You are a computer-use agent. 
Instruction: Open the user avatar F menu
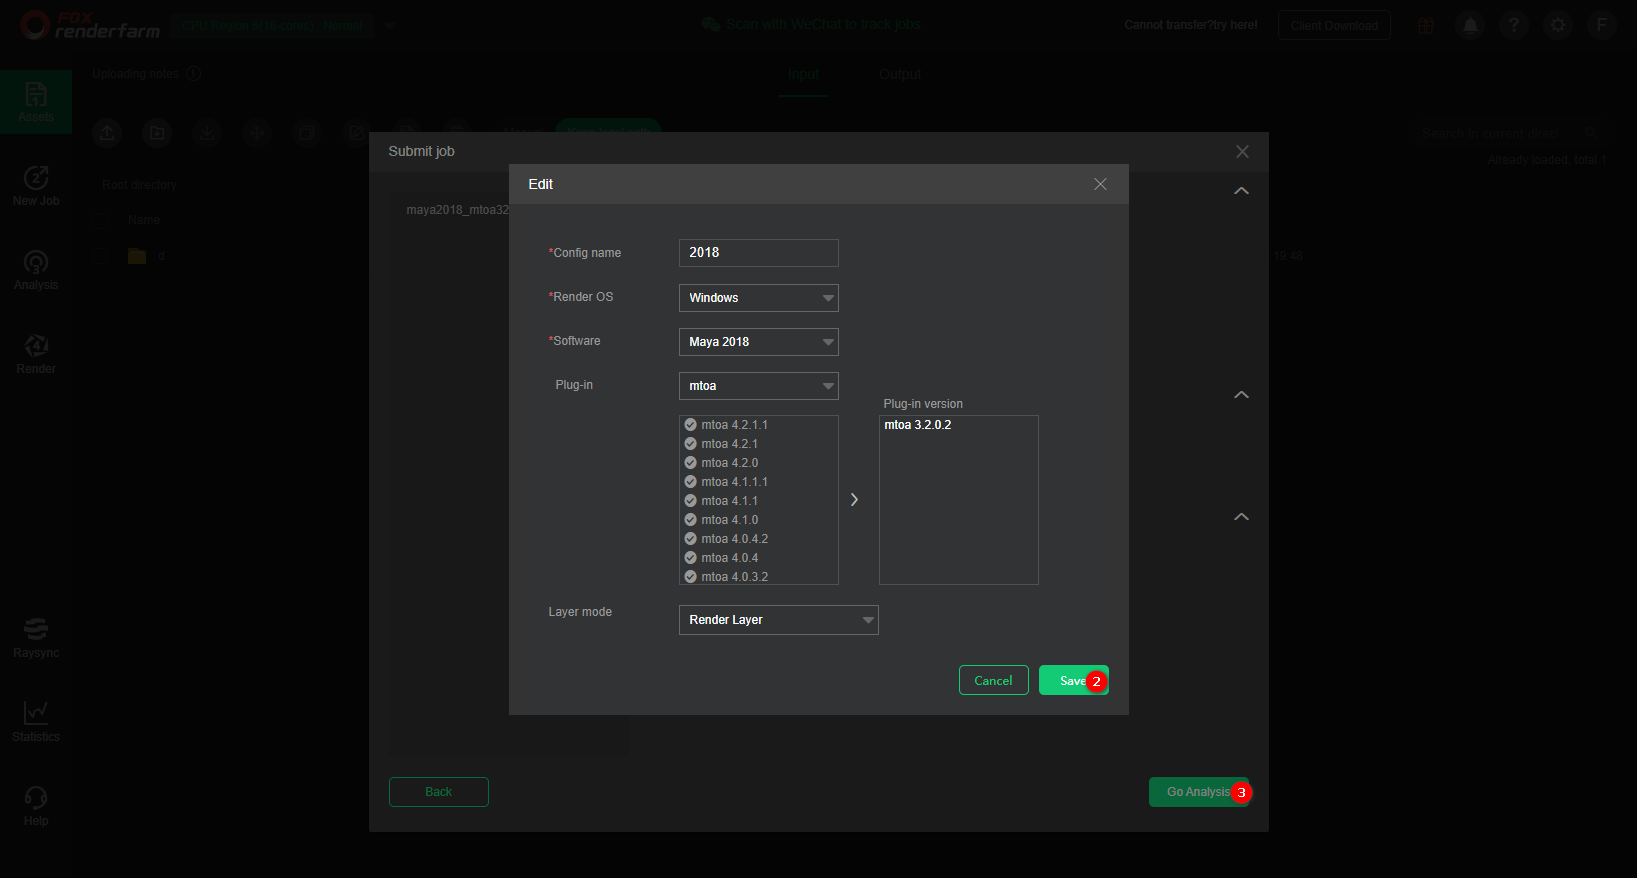(1602, 25)
